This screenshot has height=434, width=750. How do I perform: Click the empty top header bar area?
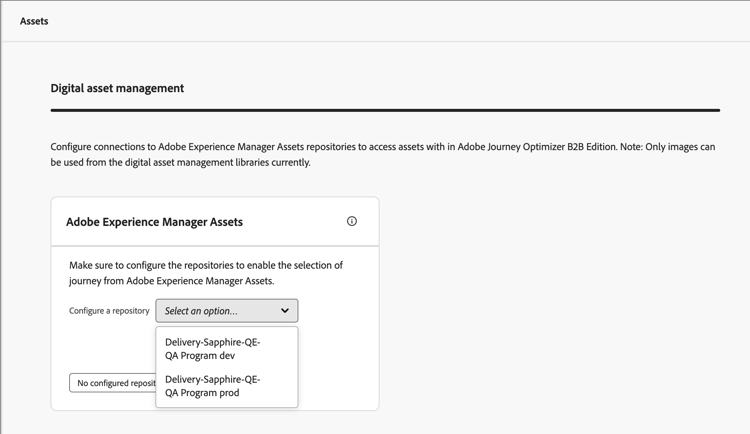tap(400, 20)
